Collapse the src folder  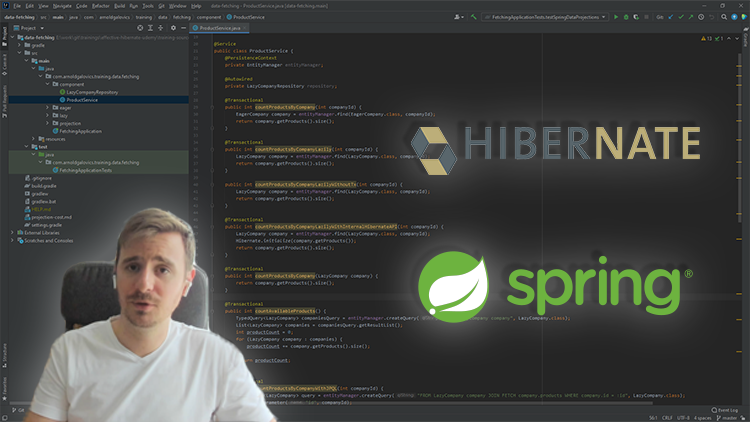(20, 53)
